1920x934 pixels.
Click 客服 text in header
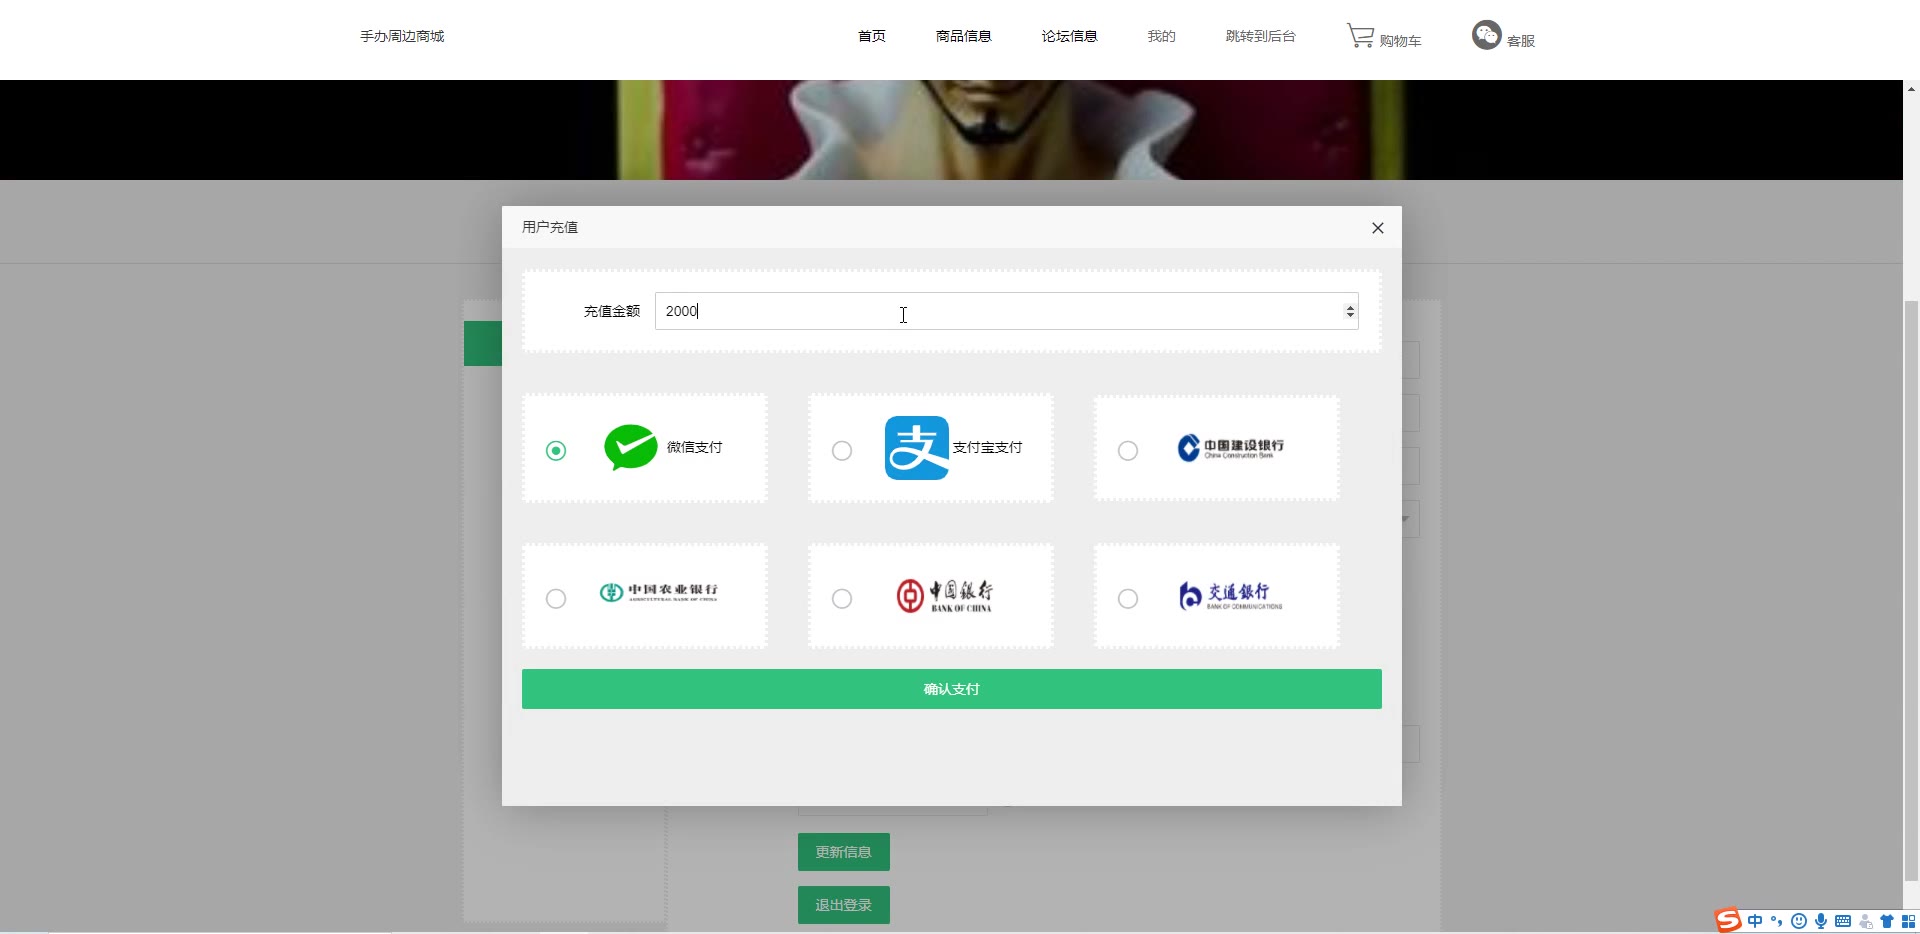tap(1521, 41)
